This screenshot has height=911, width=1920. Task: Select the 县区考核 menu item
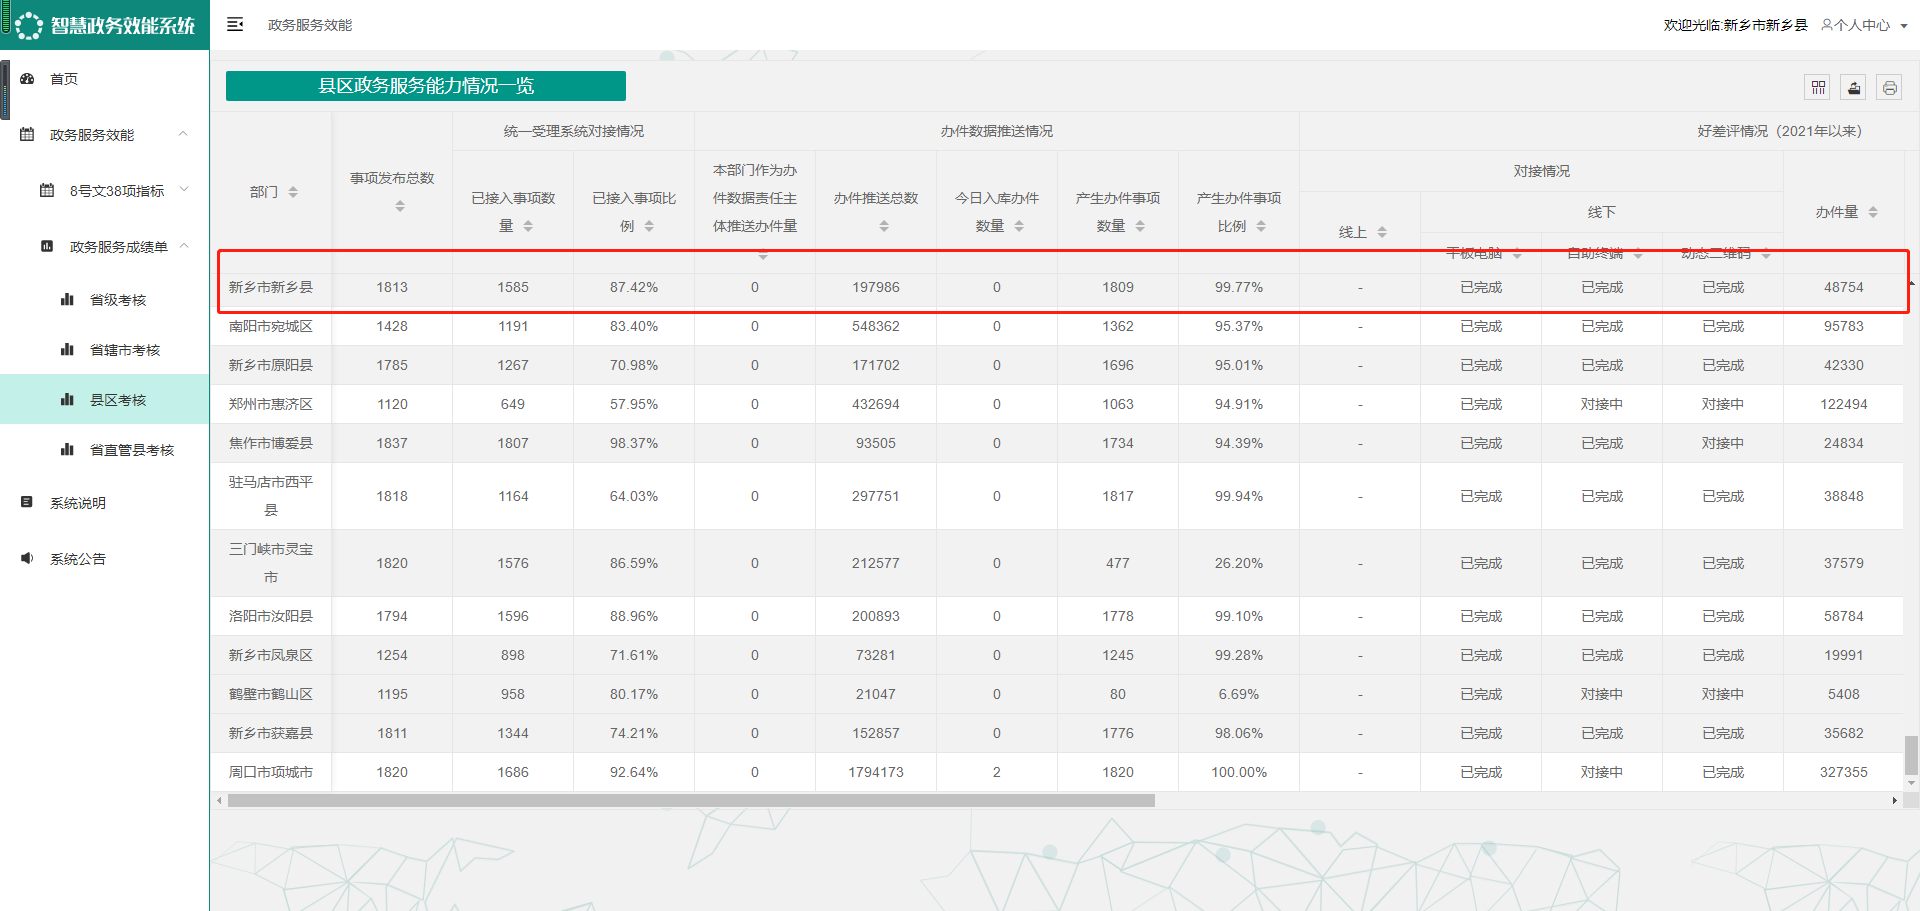(x=118, y=400)
